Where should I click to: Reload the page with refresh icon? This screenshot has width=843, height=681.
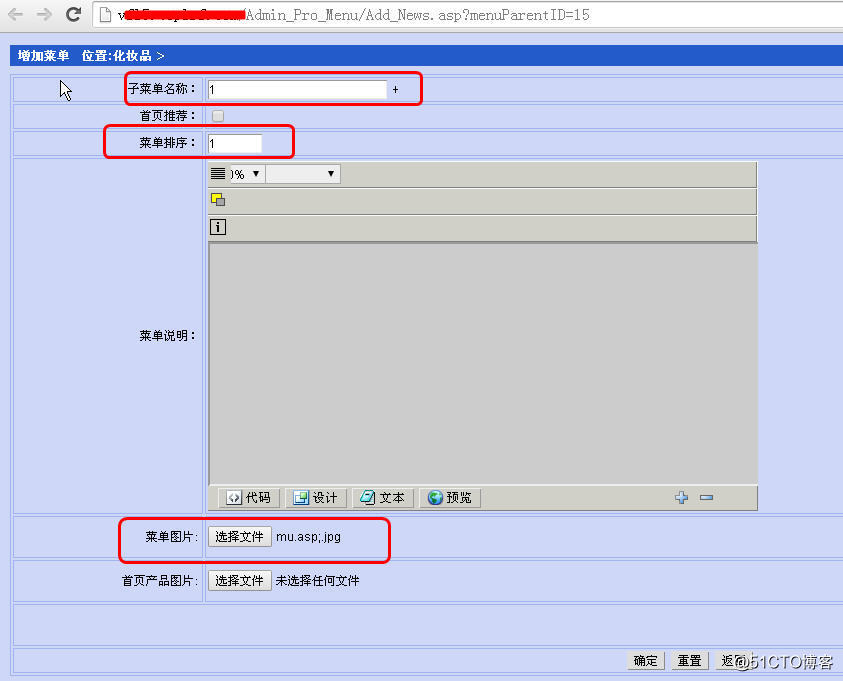[74, 14]
